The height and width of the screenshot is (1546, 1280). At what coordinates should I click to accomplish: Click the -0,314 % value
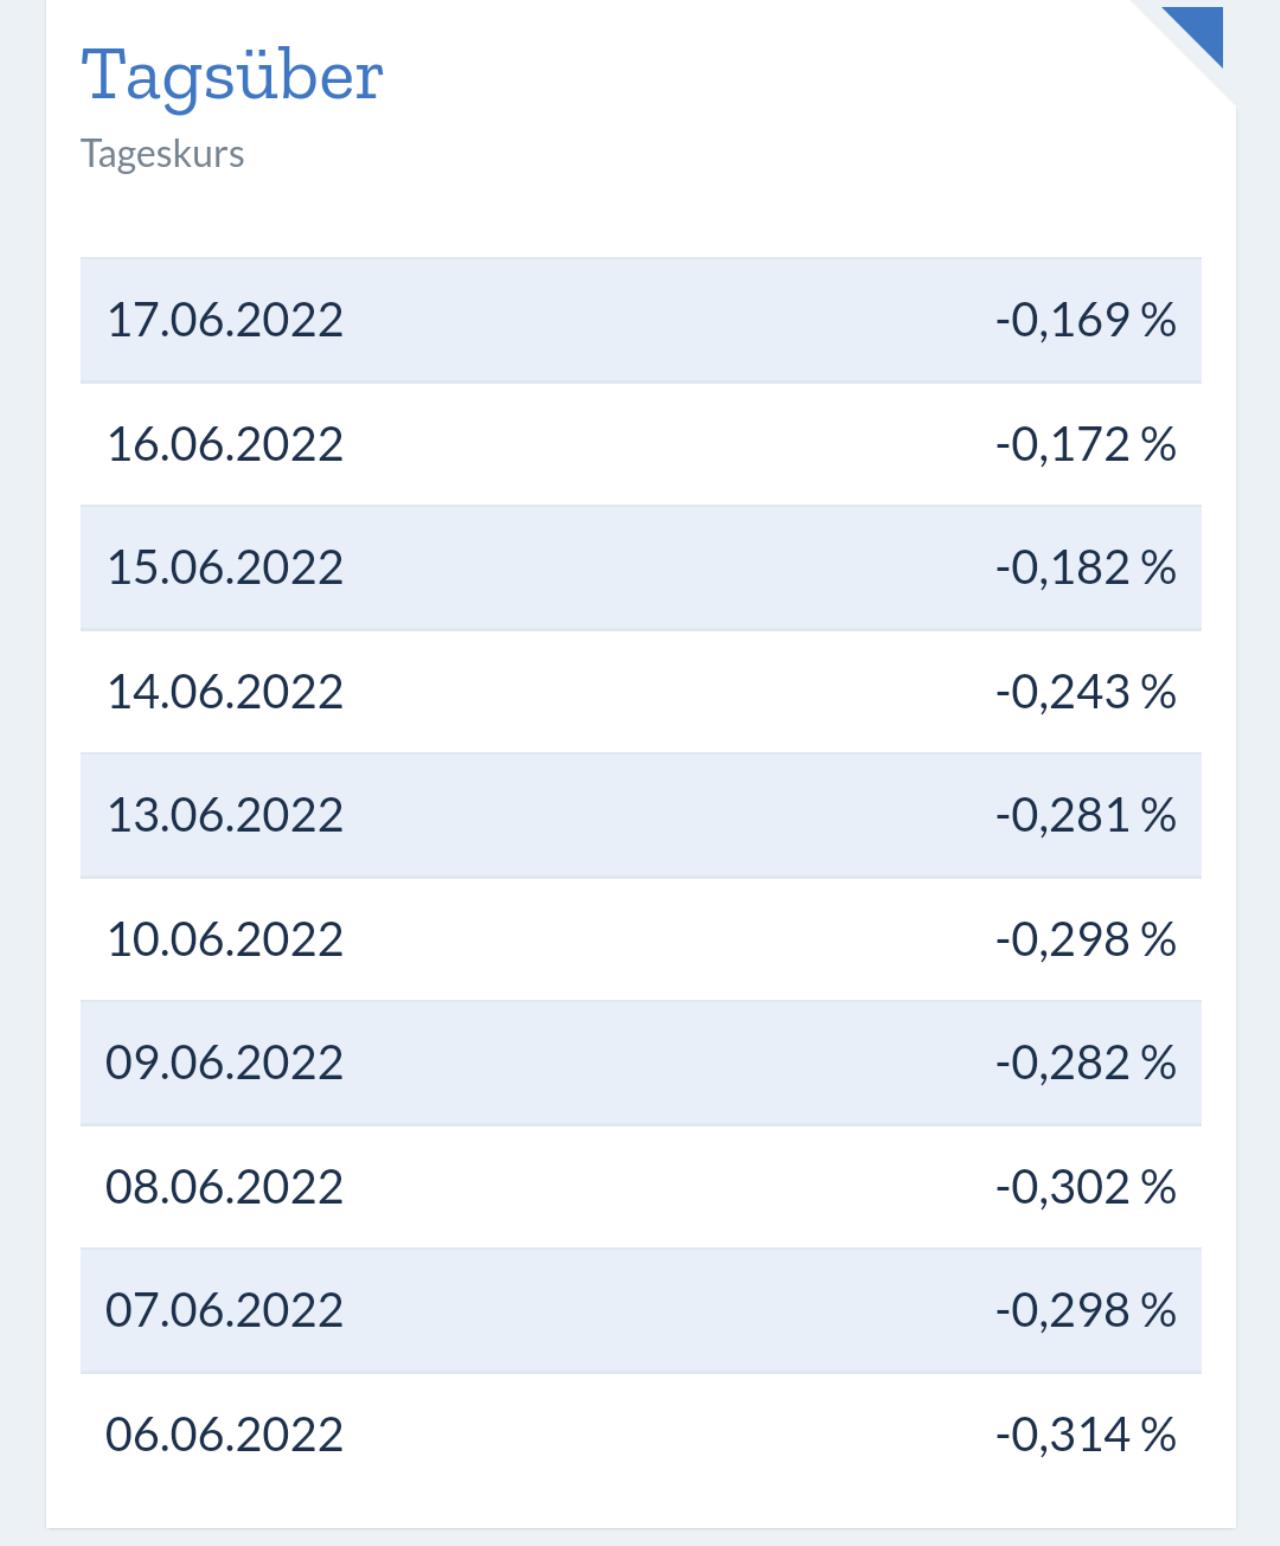point(1086,1435)
